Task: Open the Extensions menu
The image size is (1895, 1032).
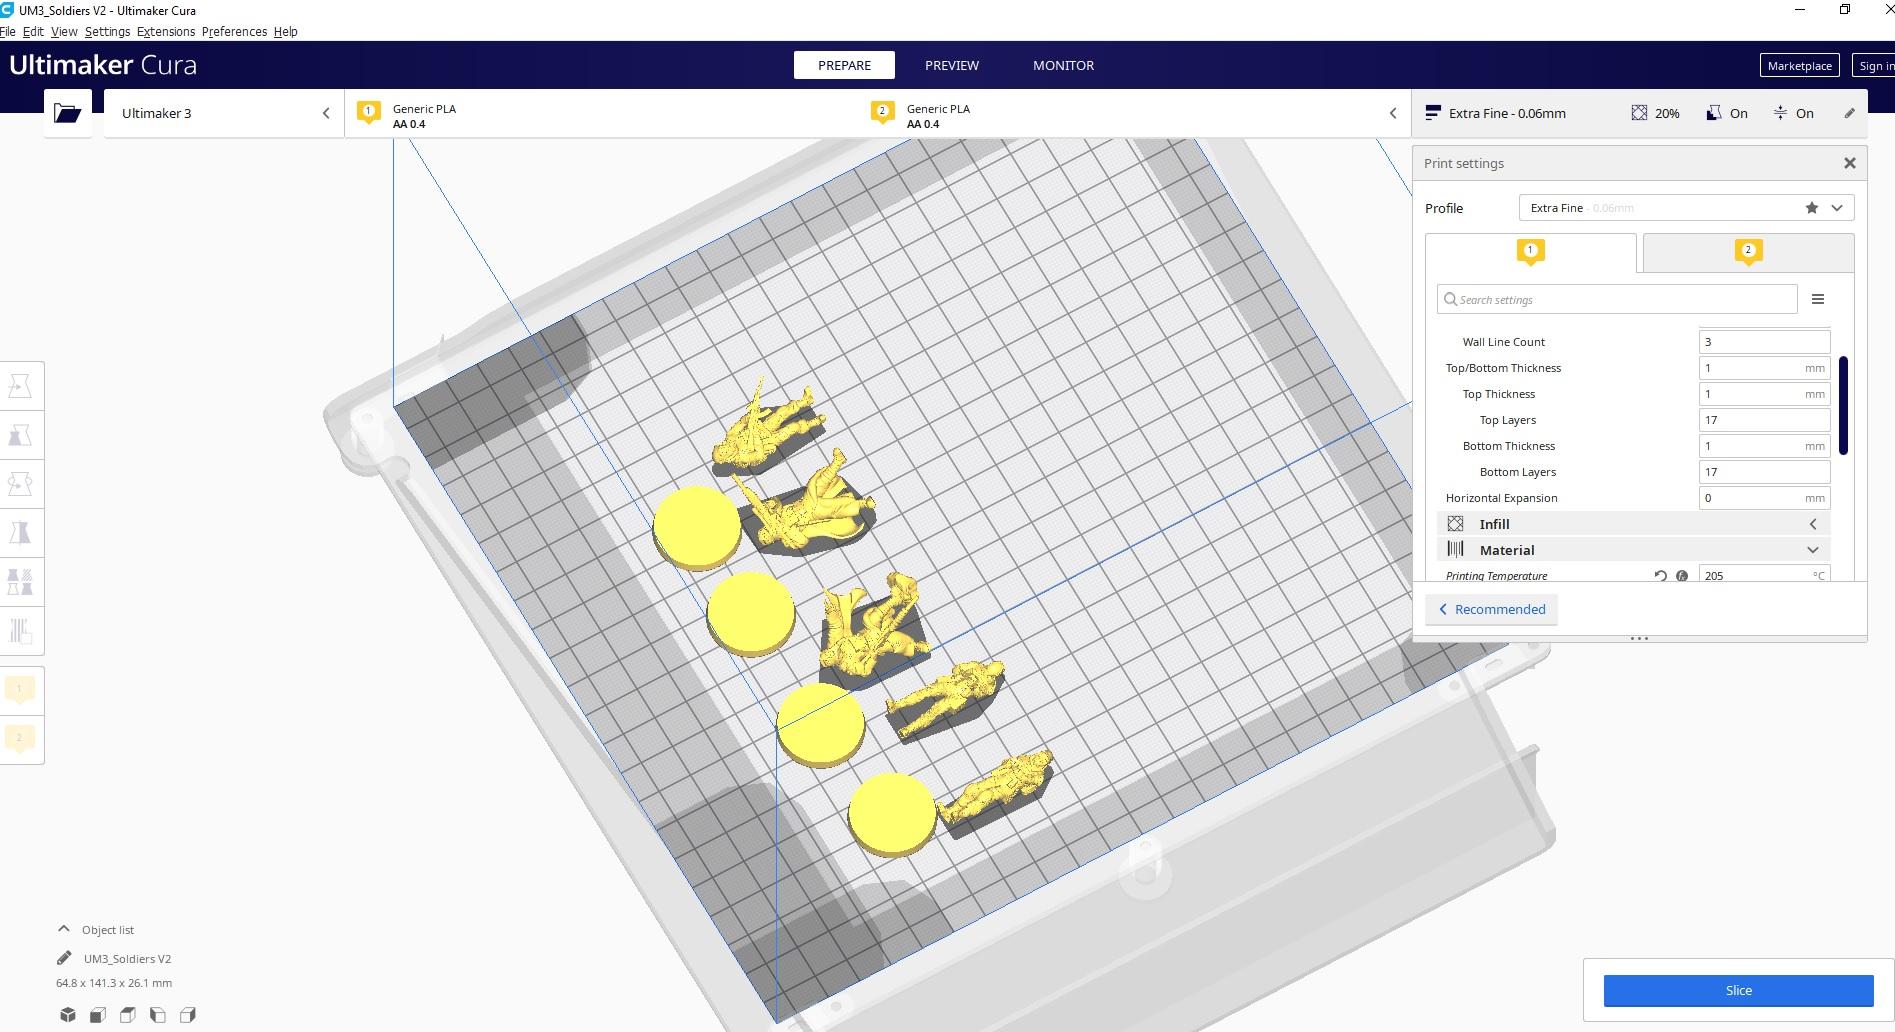Action: coord(166,32)
